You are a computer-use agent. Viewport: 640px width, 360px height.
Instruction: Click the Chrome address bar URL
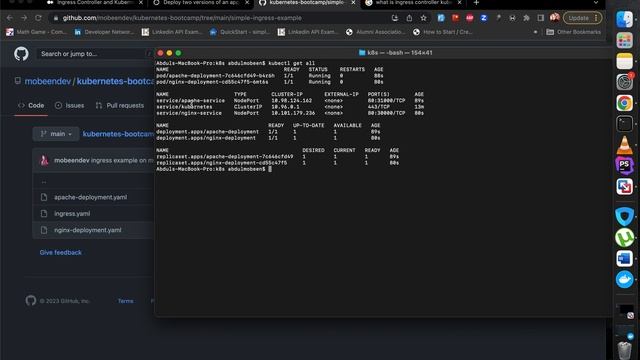point(182,18)
